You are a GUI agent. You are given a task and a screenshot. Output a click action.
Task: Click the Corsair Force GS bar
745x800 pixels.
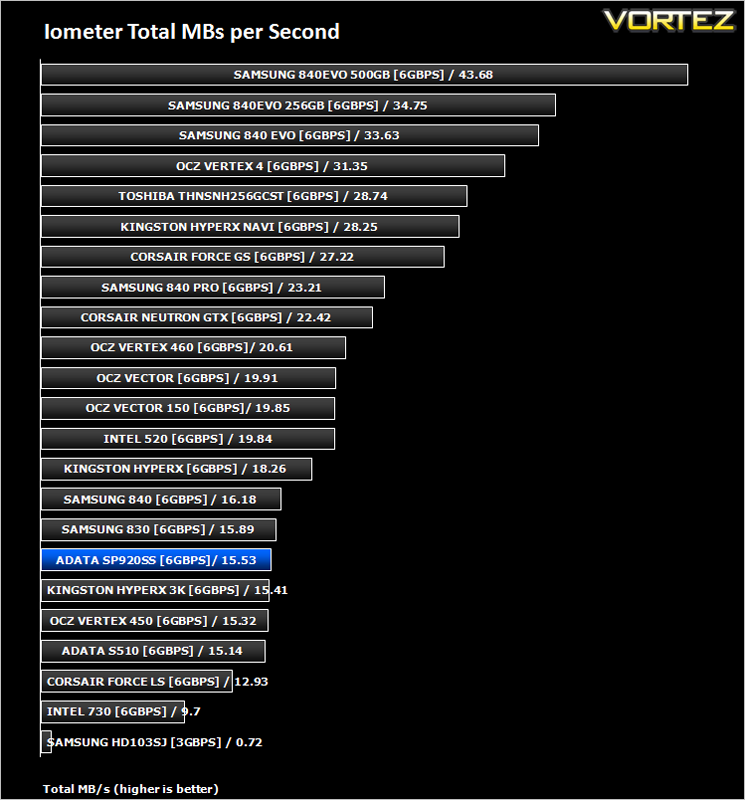pyautogui.click(x=242, y=257)
